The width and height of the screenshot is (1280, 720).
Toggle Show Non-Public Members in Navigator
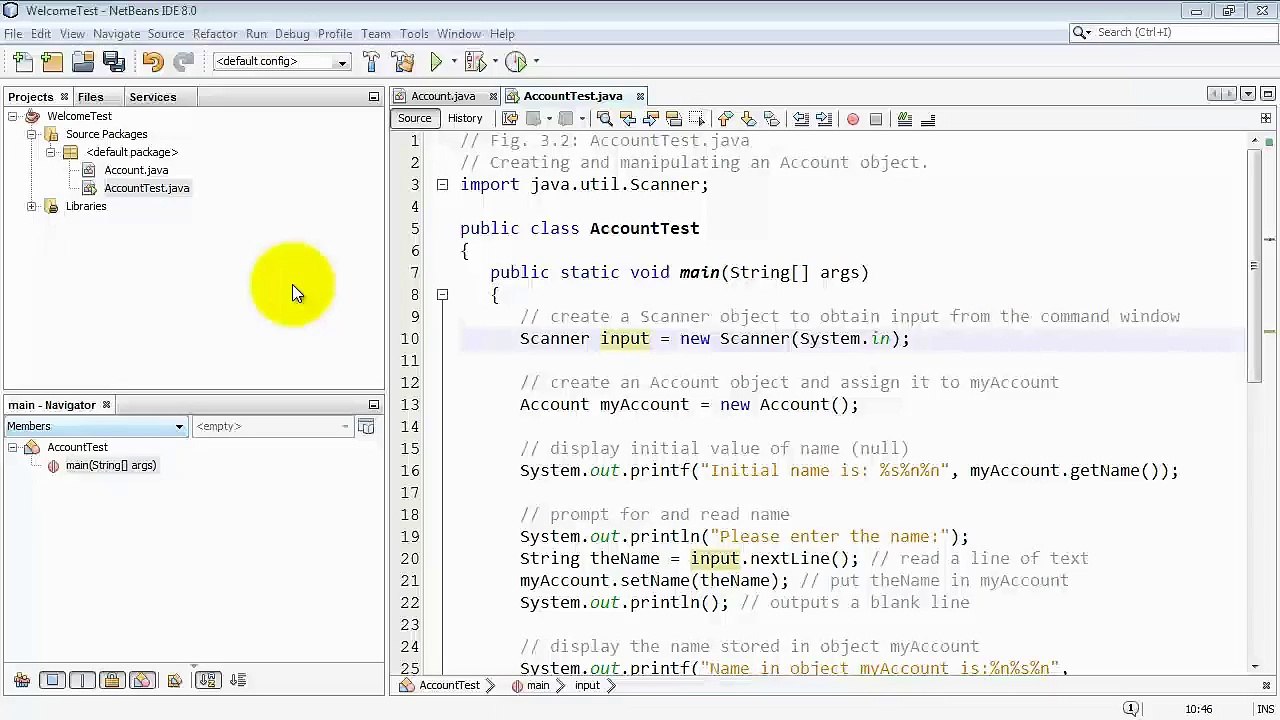(x=112, y=680)
